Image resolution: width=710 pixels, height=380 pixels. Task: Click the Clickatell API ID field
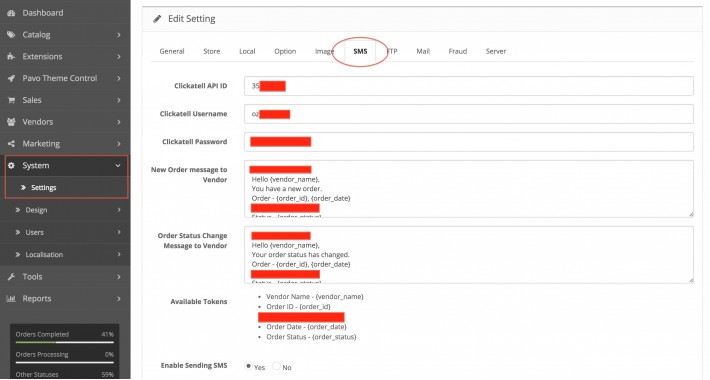coord(469,86)
